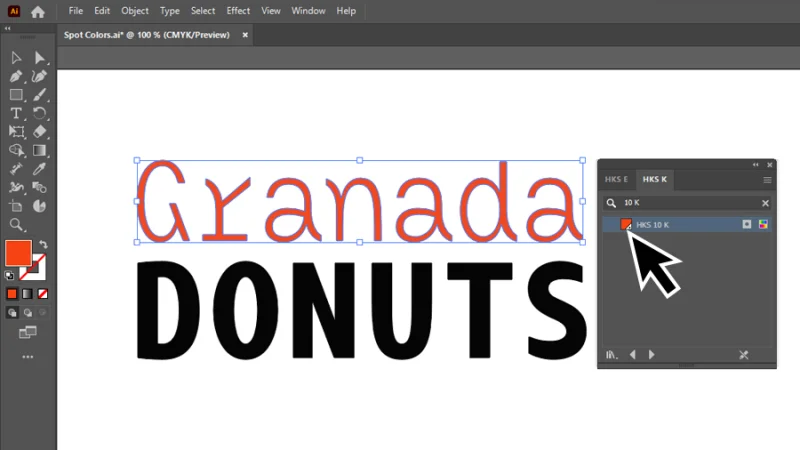Open the File menu
Viewport: 800px width, 450px height.
(76, 11)
